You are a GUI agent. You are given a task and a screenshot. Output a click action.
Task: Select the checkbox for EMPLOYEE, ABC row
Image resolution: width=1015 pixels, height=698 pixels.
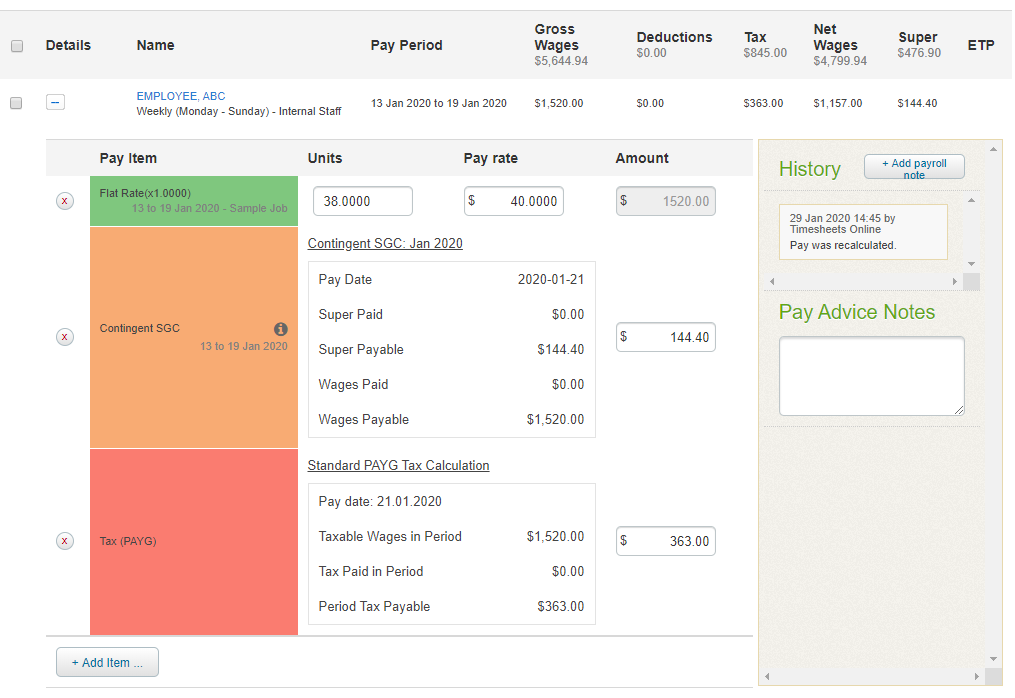coord(16,103)
